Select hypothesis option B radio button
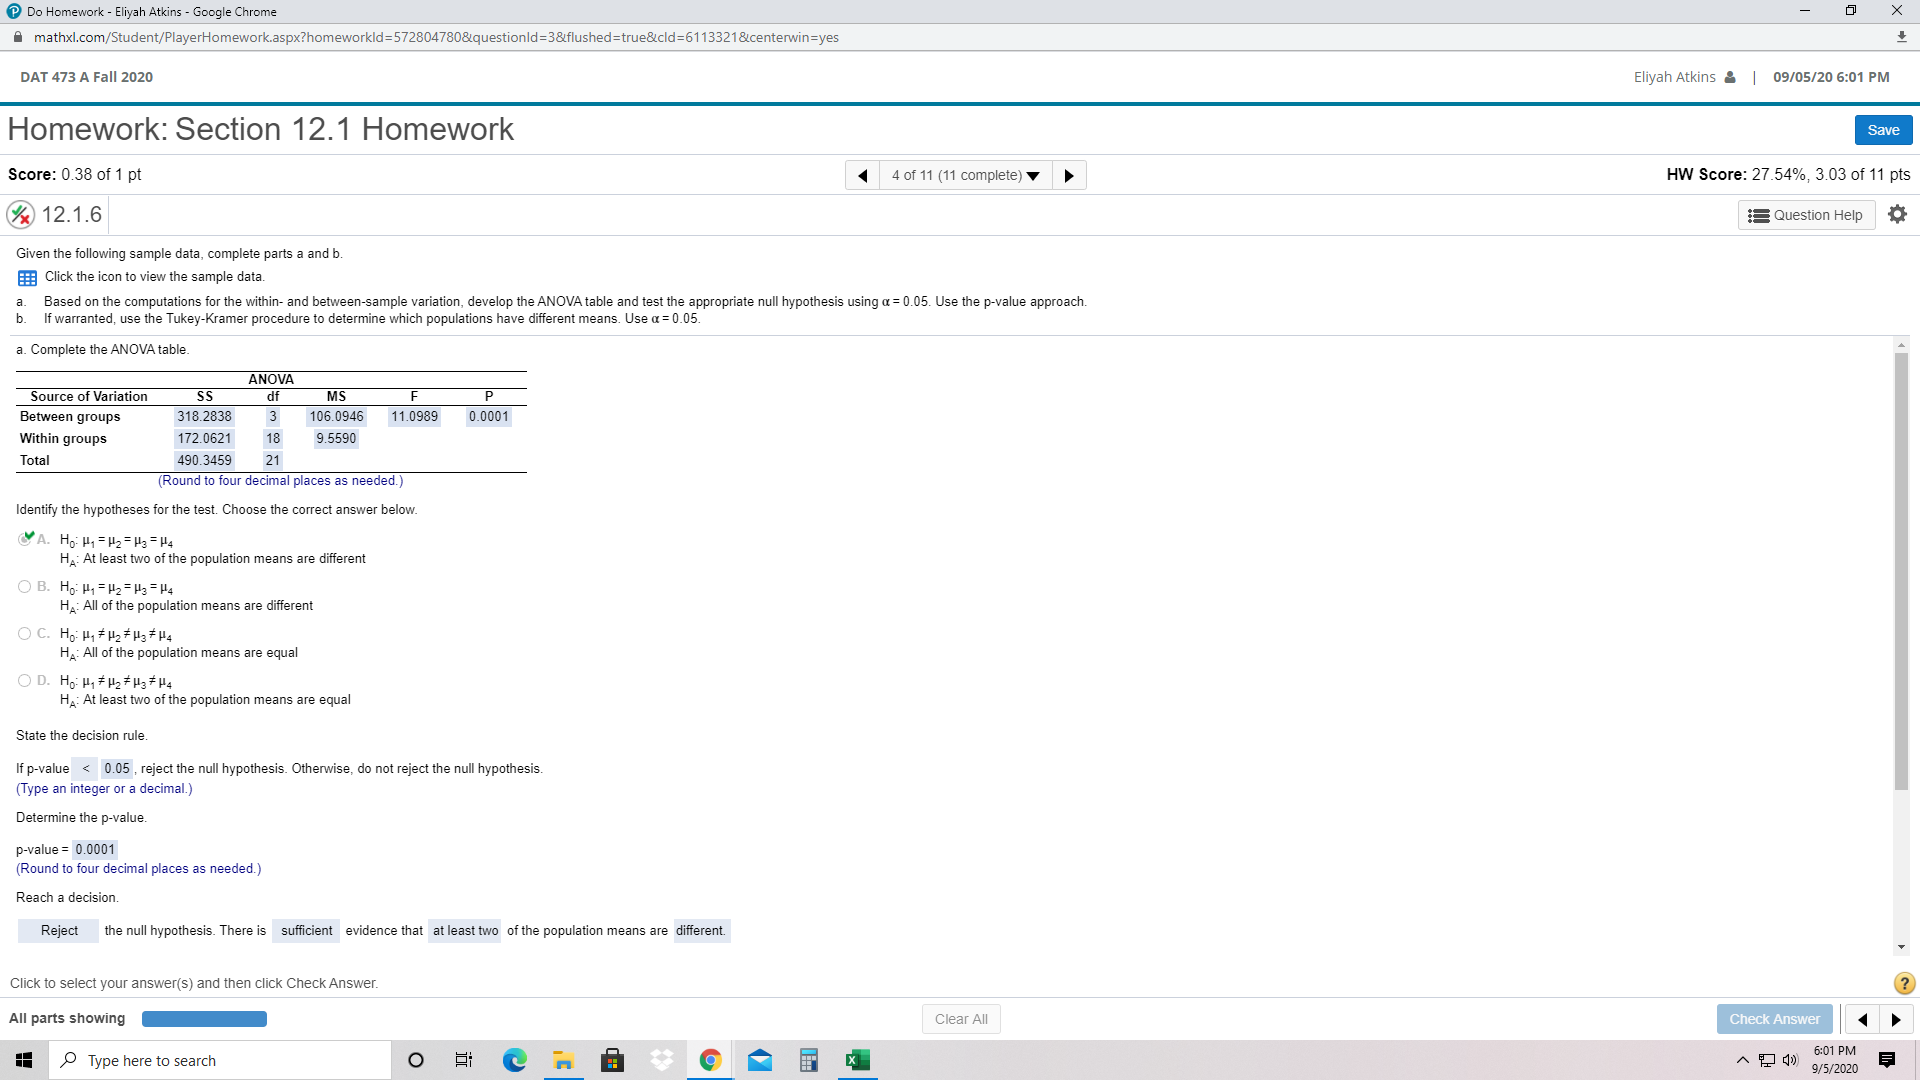The height and width of the screenshot is (1080, 1920). [24, 587]
